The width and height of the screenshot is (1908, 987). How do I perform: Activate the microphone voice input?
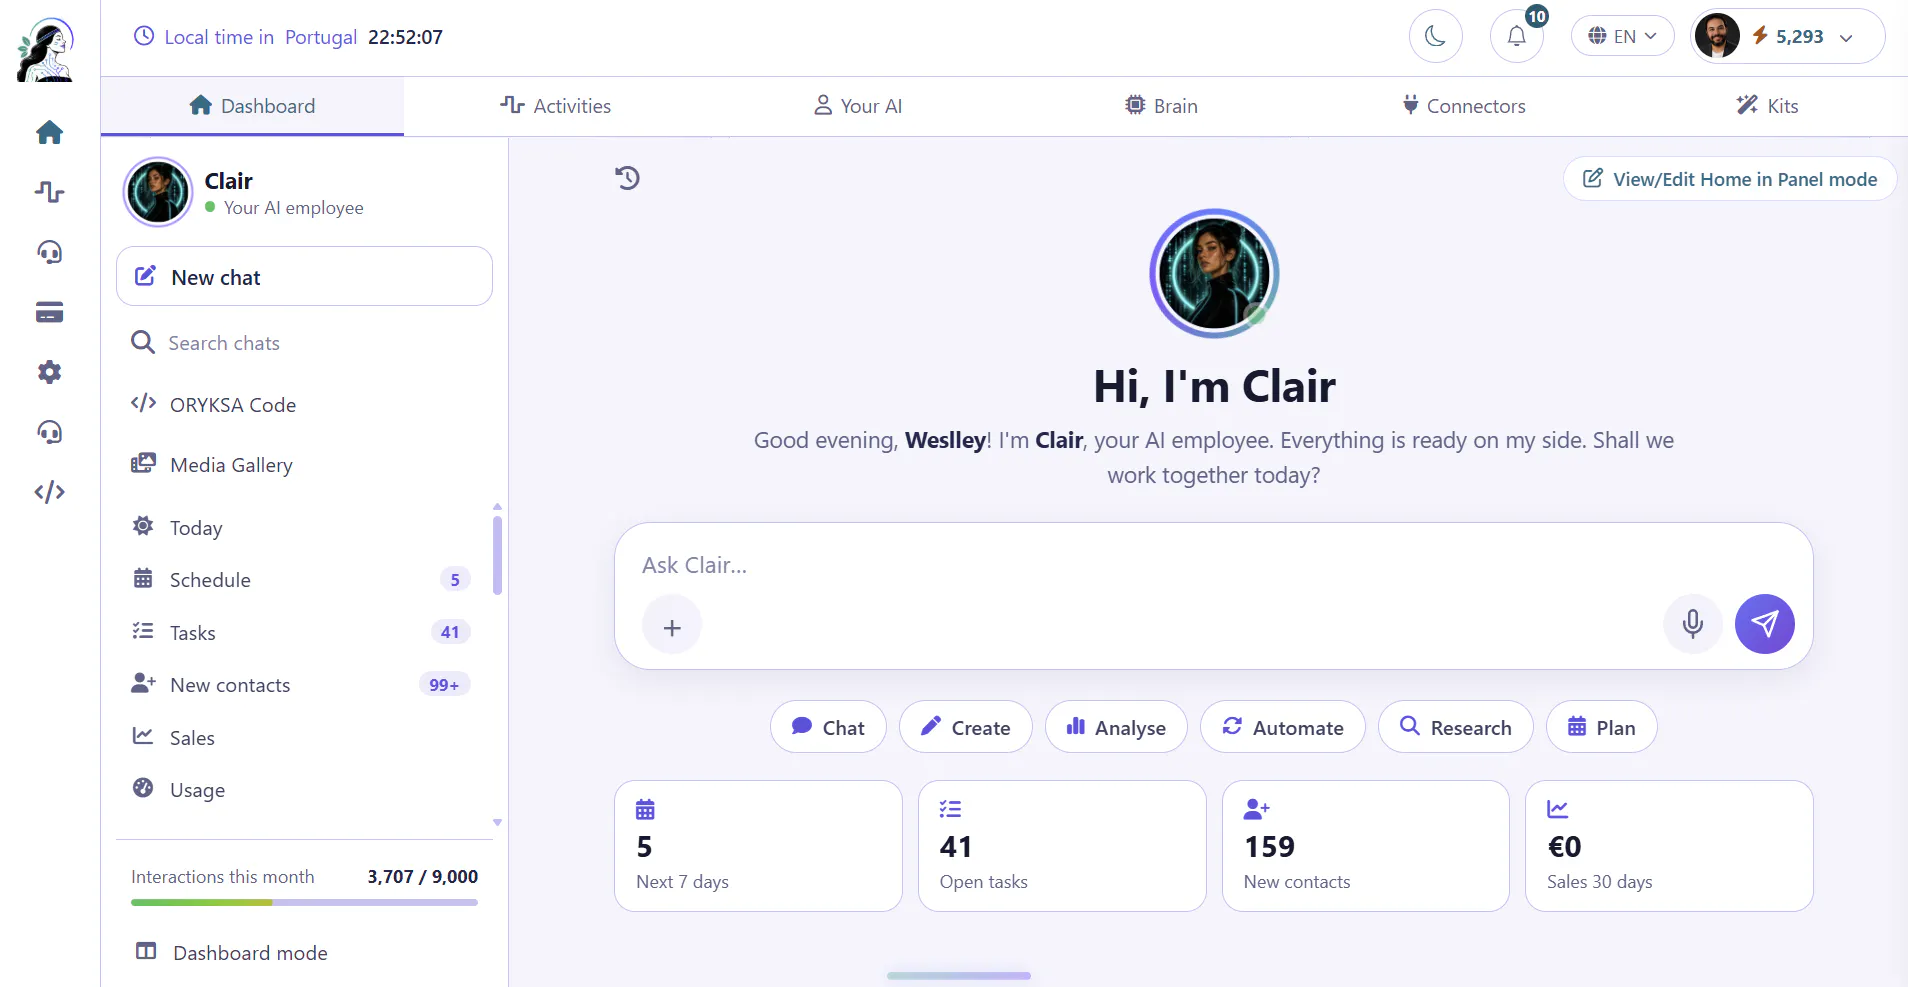point(1692,624)
